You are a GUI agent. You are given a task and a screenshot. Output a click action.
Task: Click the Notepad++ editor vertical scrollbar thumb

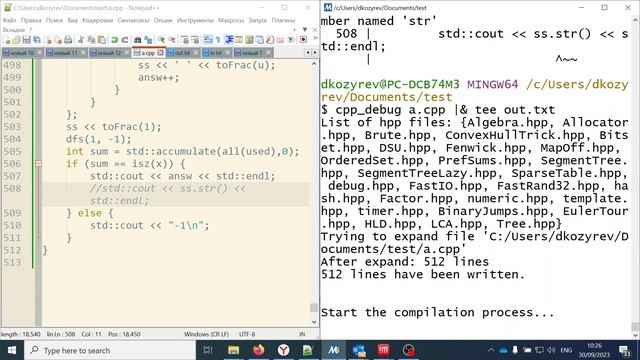[x=314, y=307]
